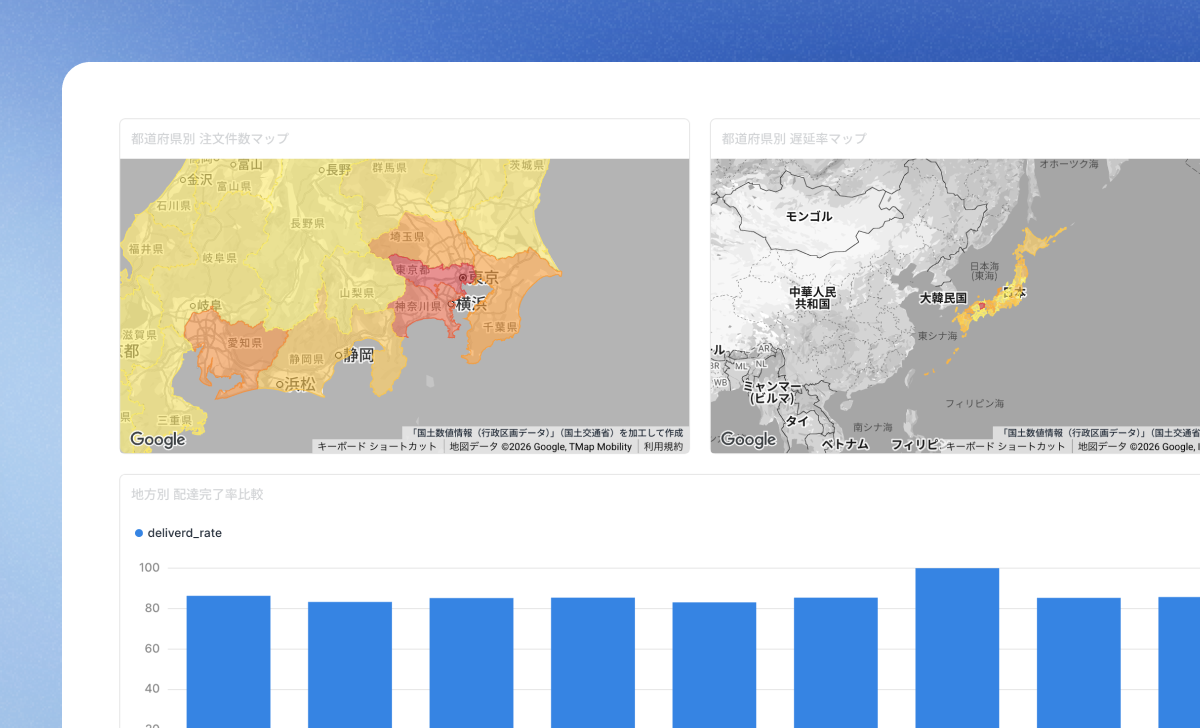The height and width of the screenshot is (728, 1200).
Task: Select the 都道府県別 遅延率マップ panel title
Action: pyautogui.click(x=794, y=139)
